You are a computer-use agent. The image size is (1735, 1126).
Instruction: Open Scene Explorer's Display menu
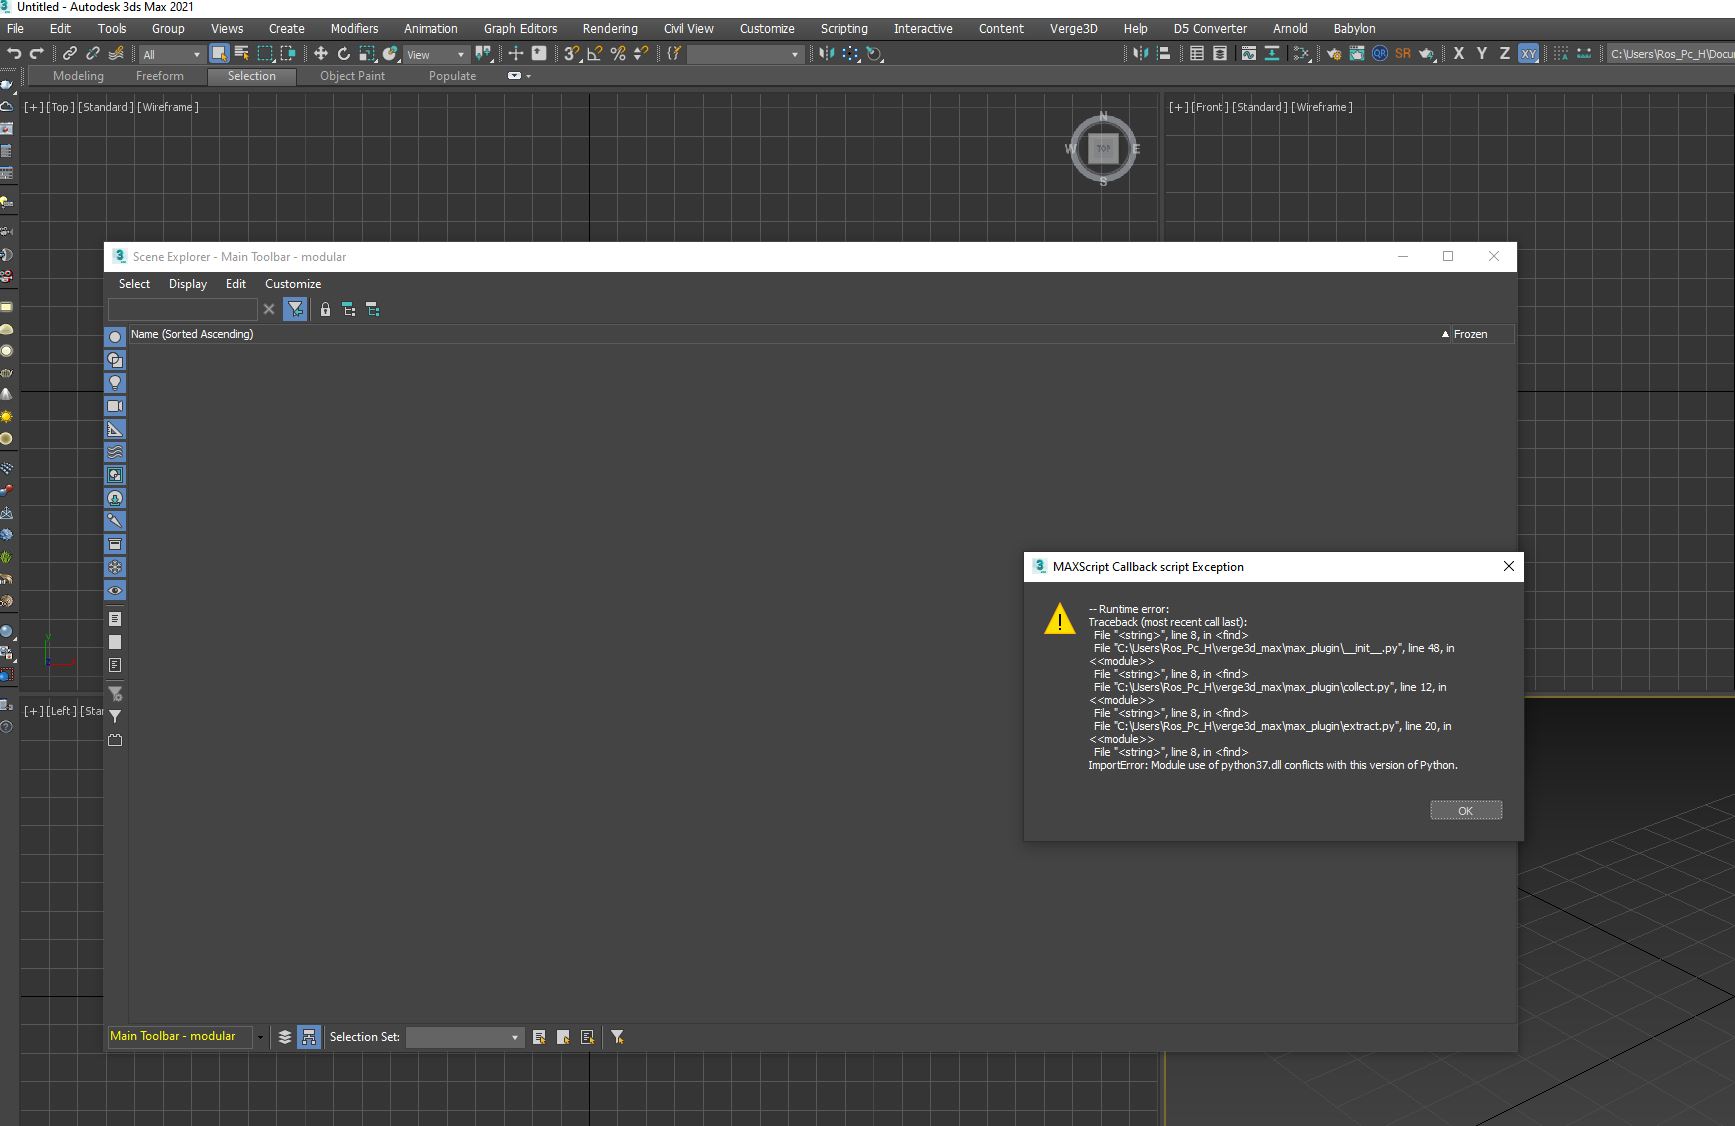tap(188, 284)
